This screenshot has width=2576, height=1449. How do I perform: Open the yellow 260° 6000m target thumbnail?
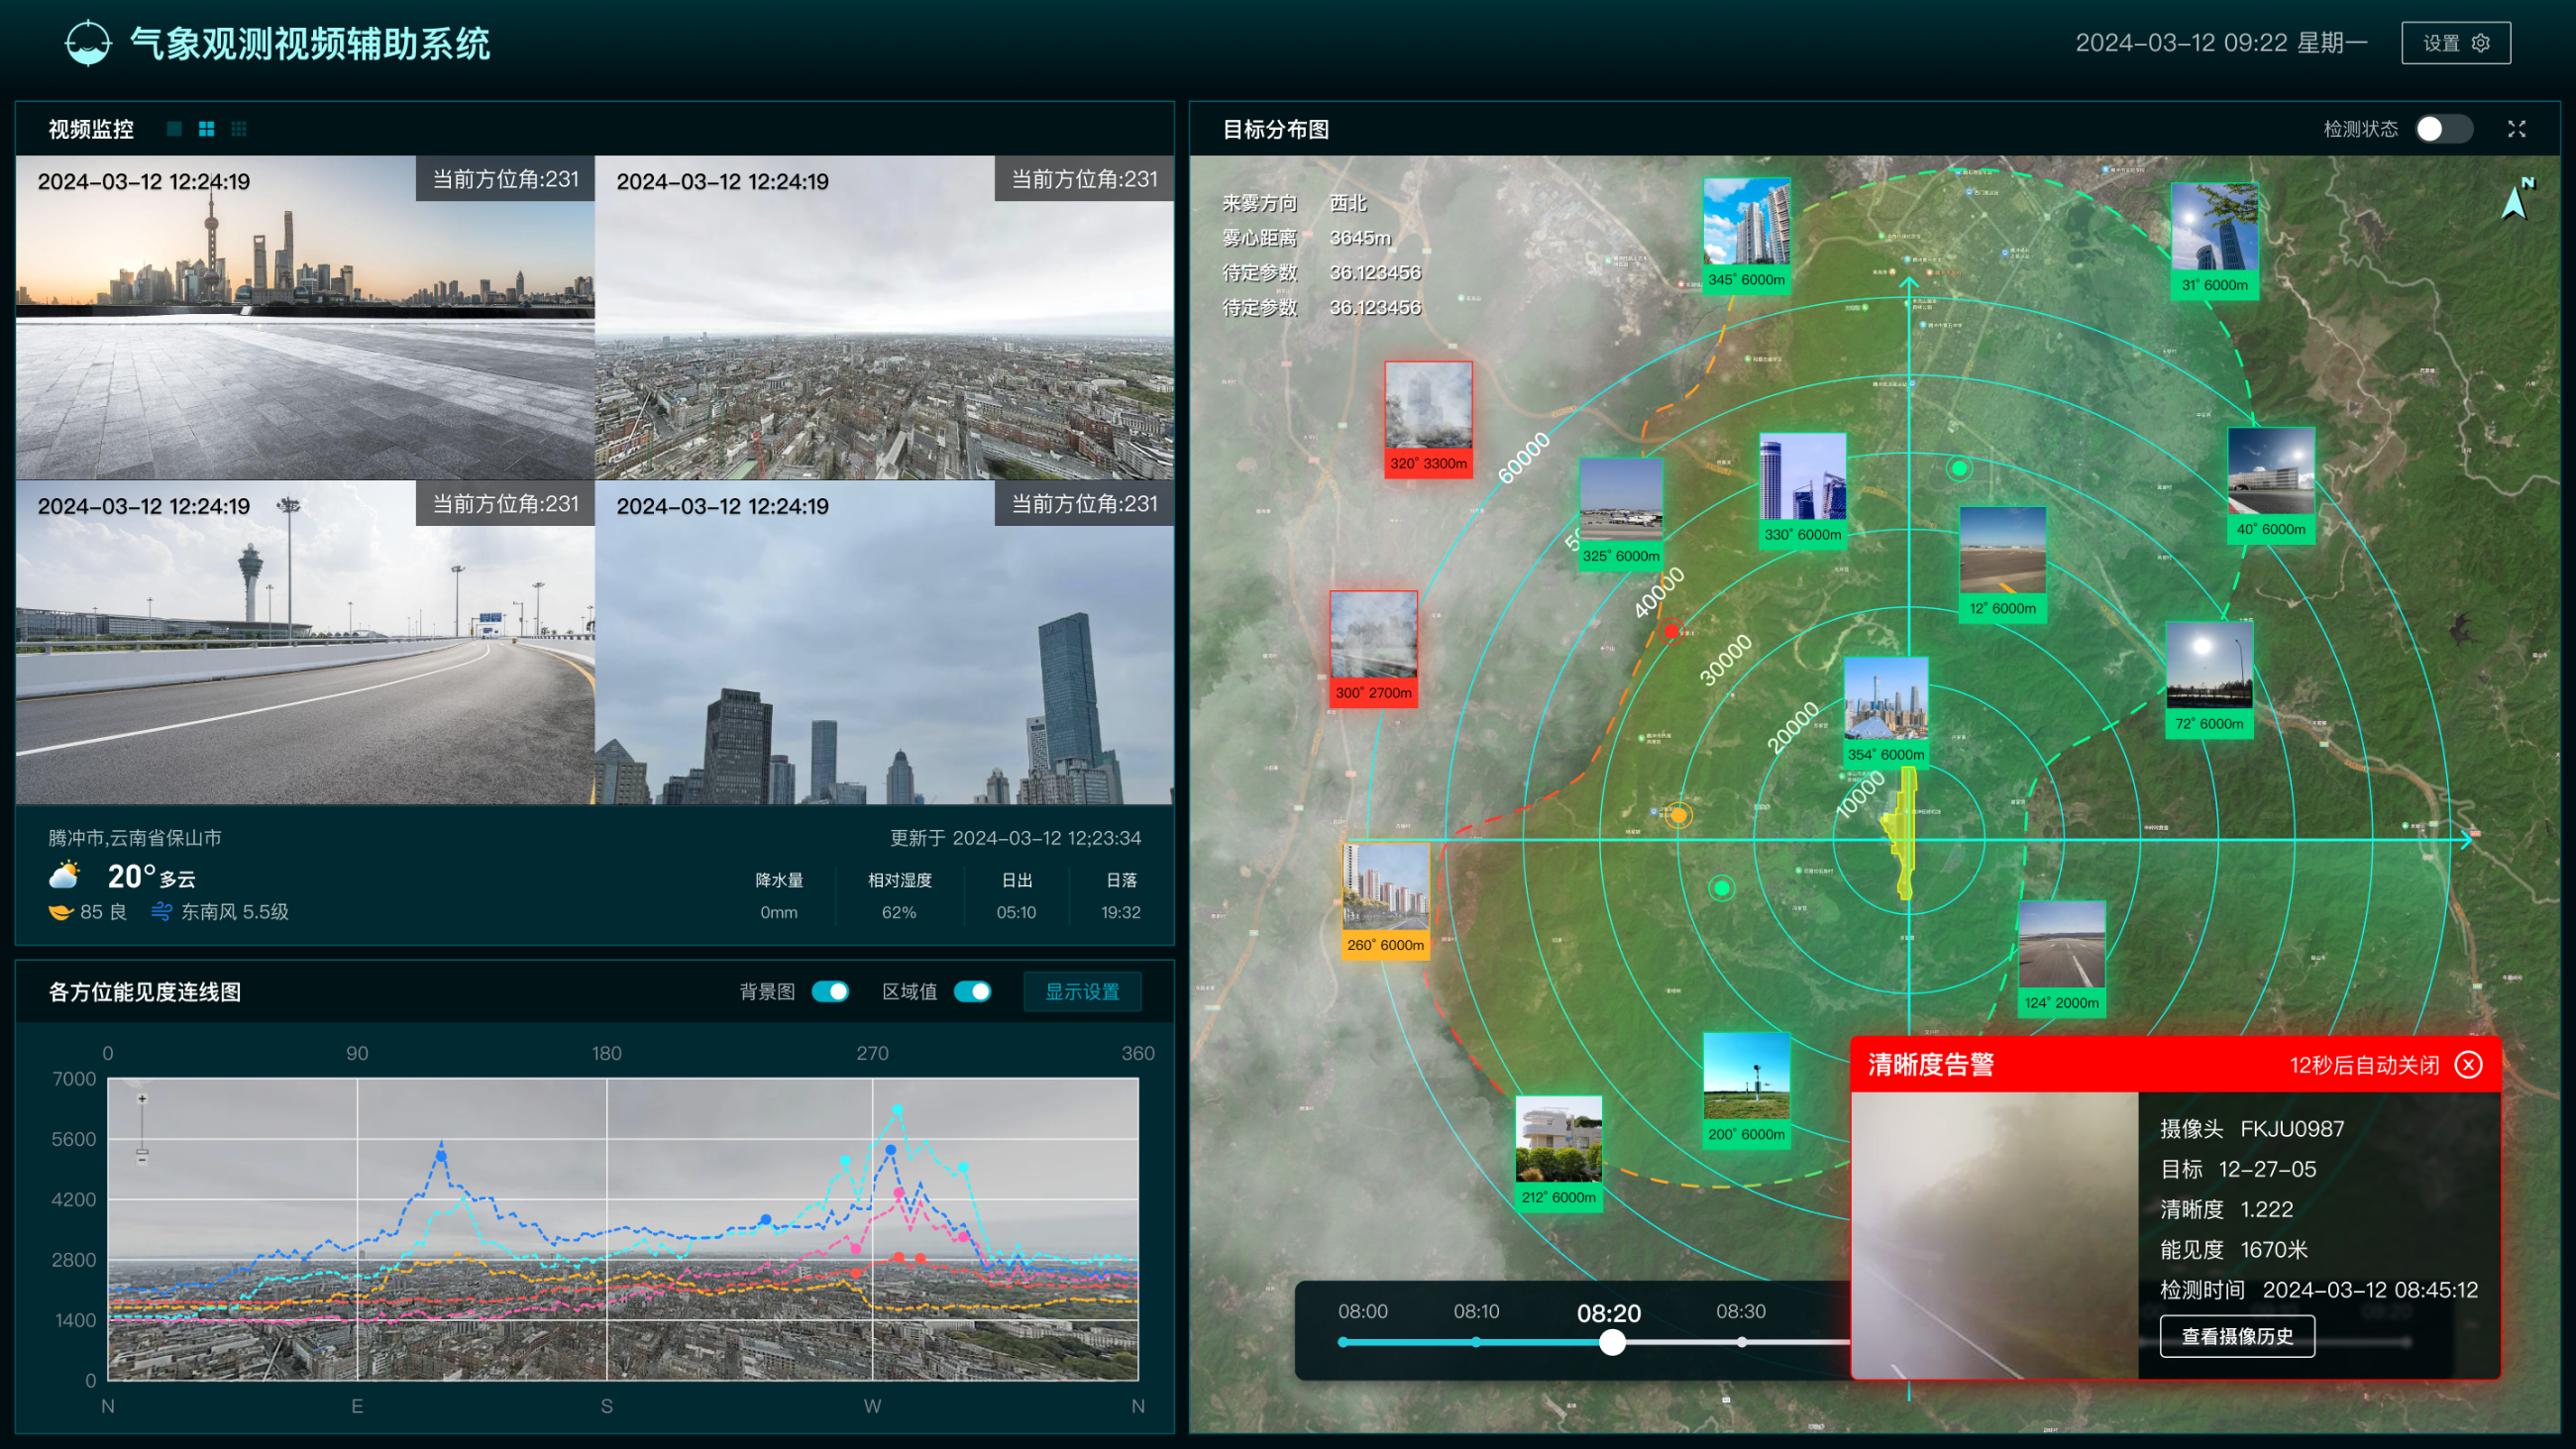click(x=1385, y=901)
